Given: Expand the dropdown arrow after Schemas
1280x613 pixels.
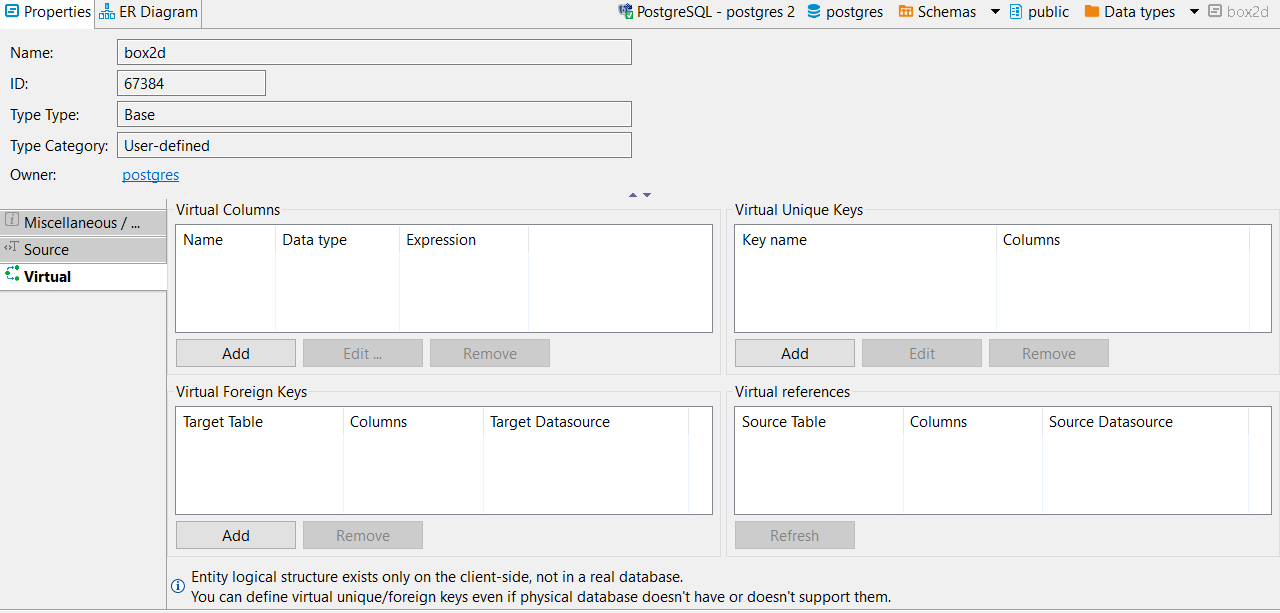Looking at the screenshot, I should (995, 12).
